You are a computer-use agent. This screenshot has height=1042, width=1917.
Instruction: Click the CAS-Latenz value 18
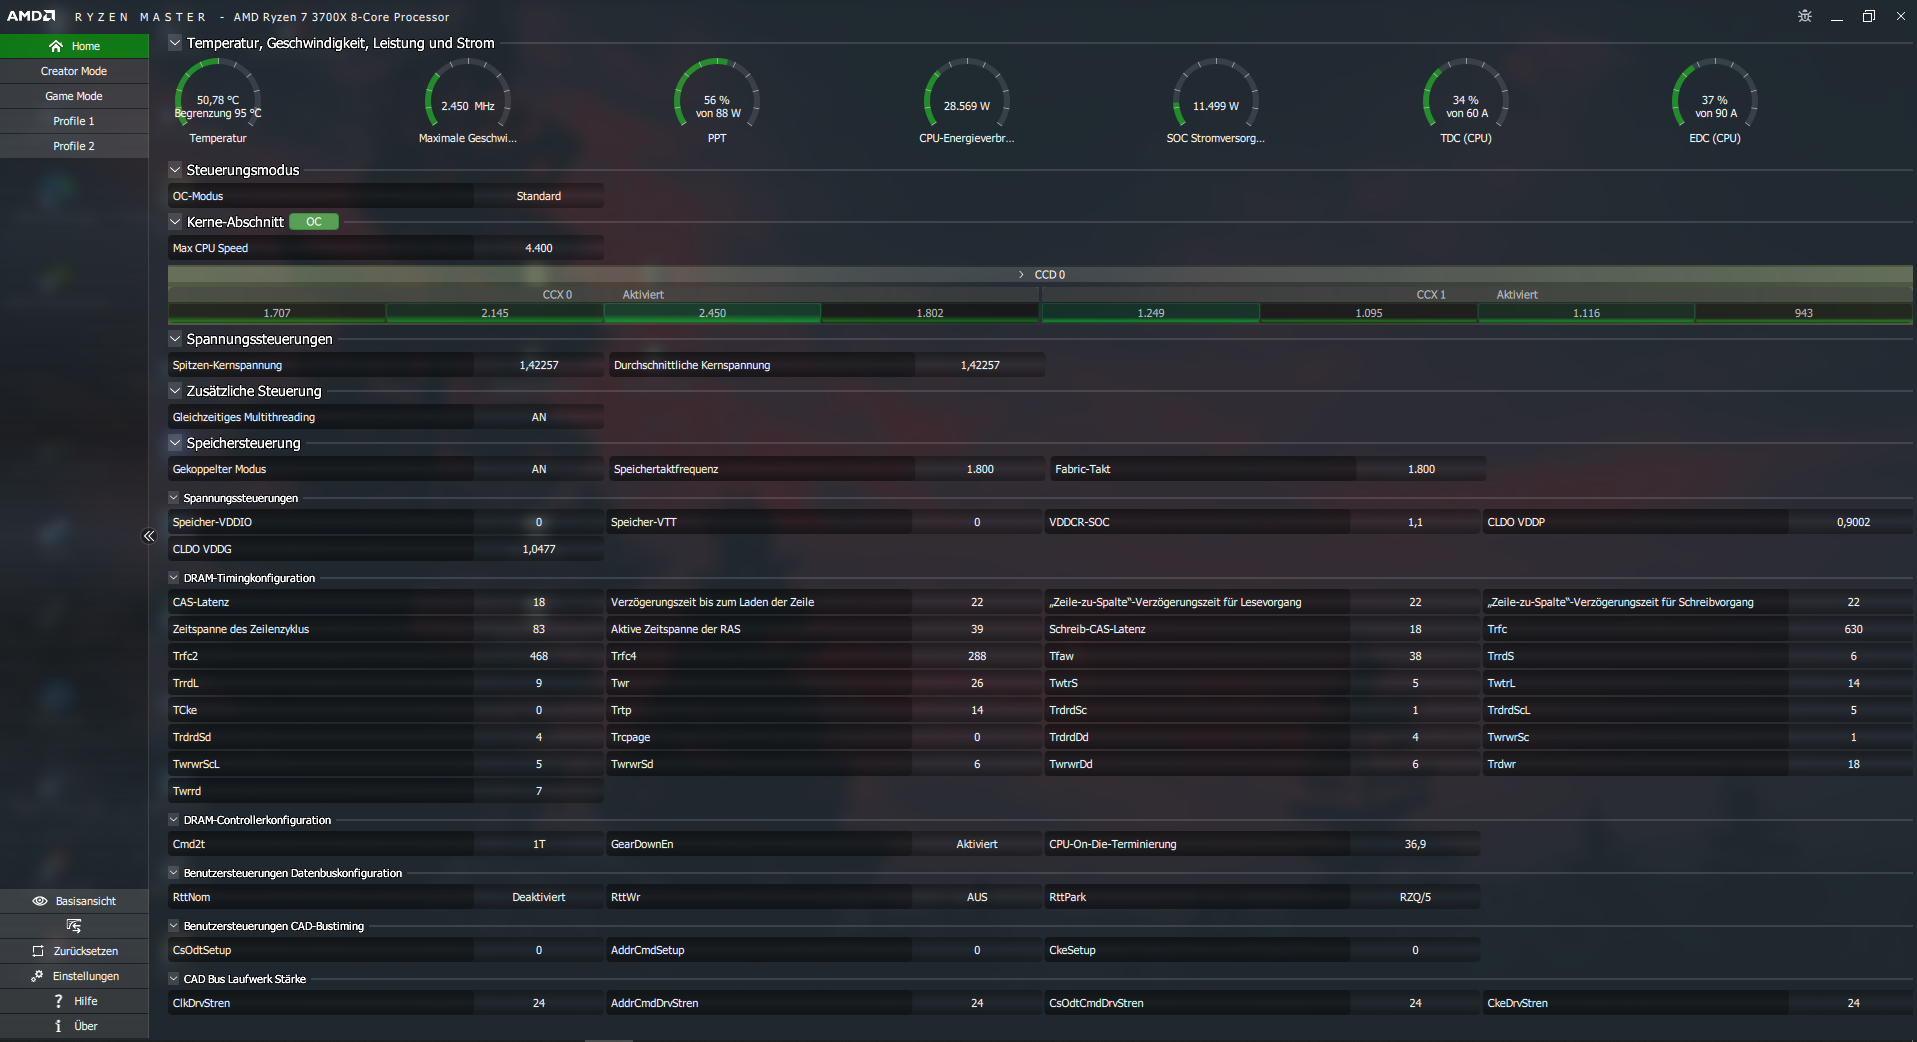[x=539, y=602]
